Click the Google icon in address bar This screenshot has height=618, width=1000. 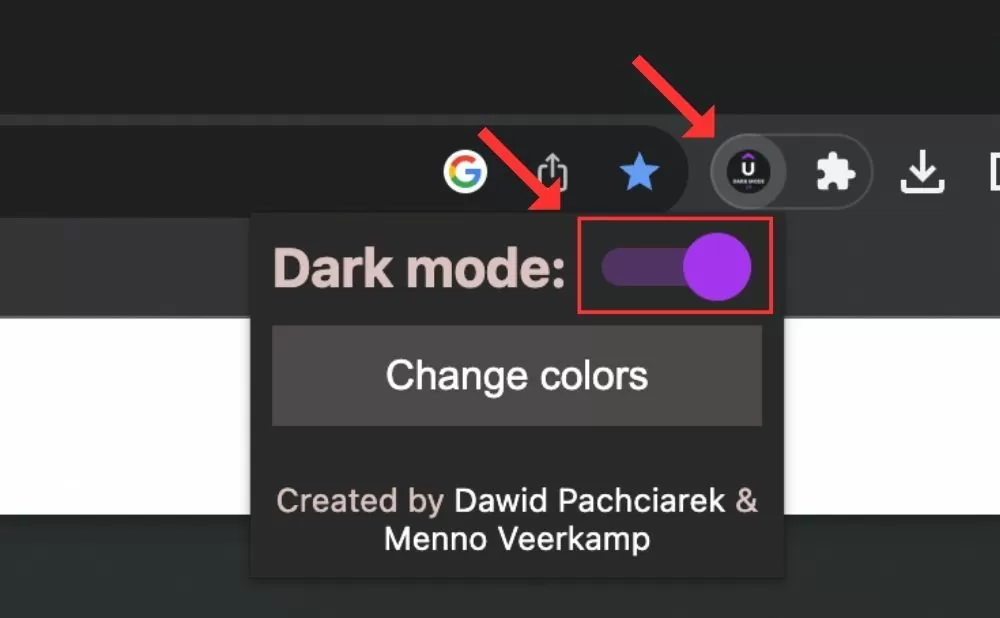(465, 172)
